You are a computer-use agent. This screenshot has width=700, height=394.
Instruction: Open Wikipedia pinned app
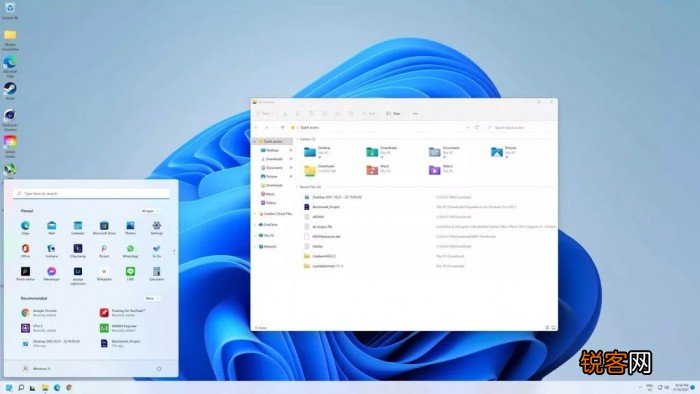tap(104, 274)
